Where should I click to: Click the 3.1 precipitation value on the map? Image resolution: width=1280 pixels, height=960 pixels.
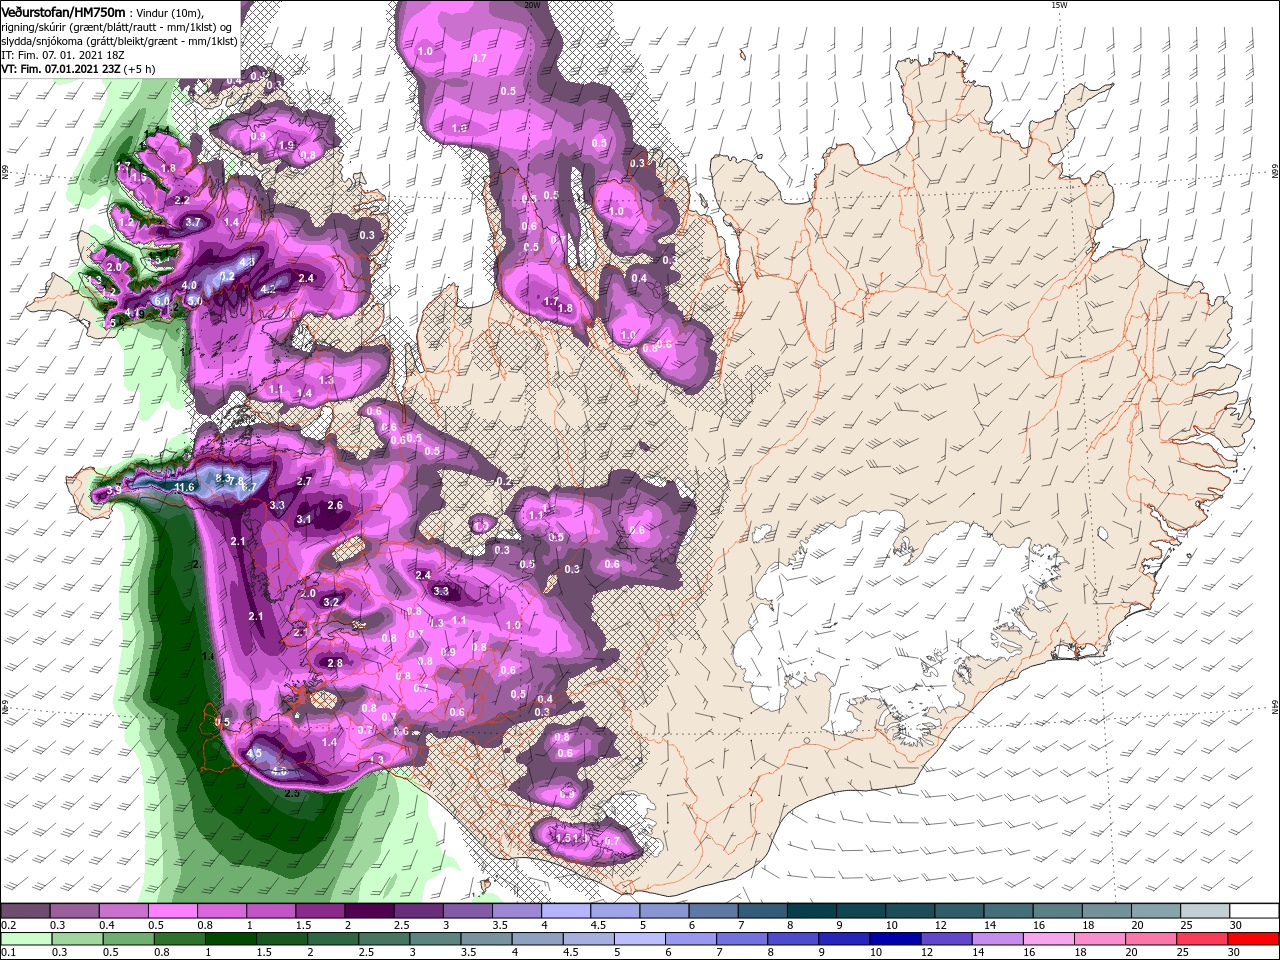pos(304,519)
